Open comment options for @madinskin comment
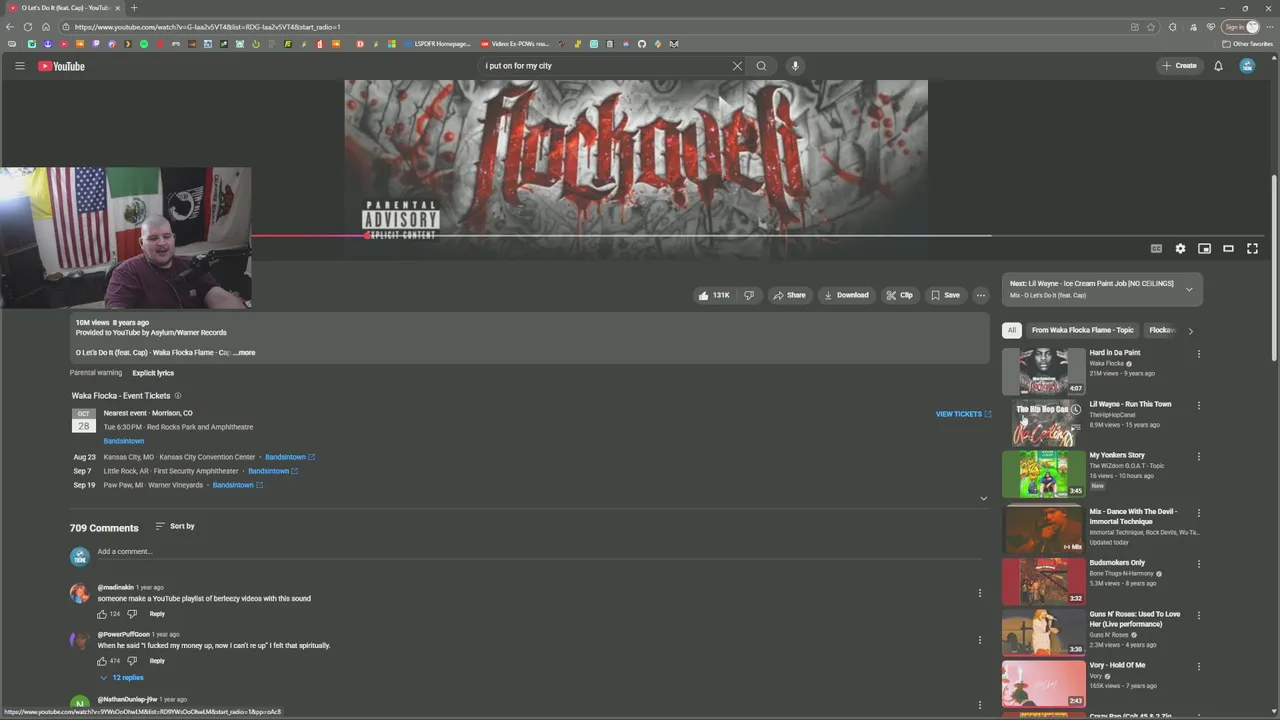The height and width of the screenshot is (720, 1280). (x=979, y=593)
